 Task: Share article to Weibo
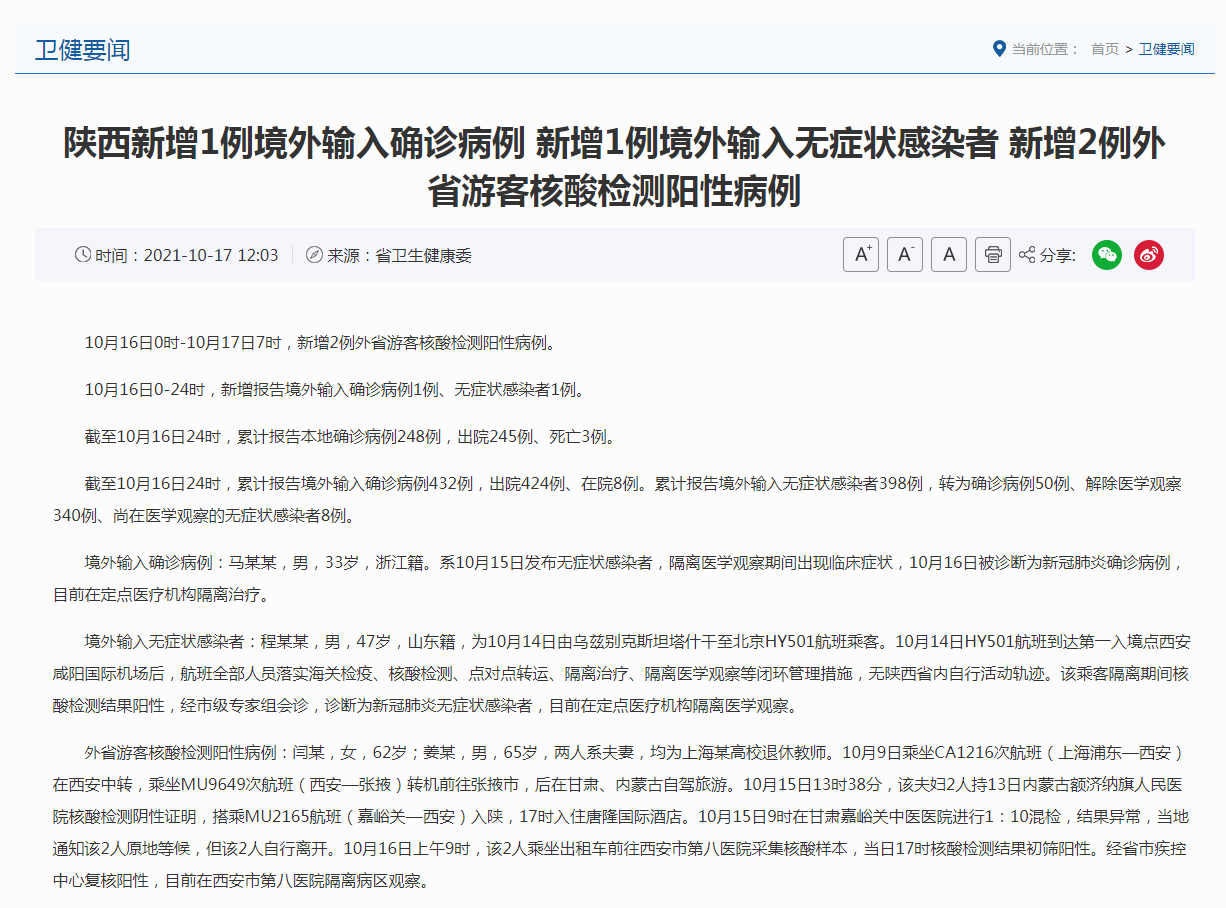click(x=1149, y=255)
